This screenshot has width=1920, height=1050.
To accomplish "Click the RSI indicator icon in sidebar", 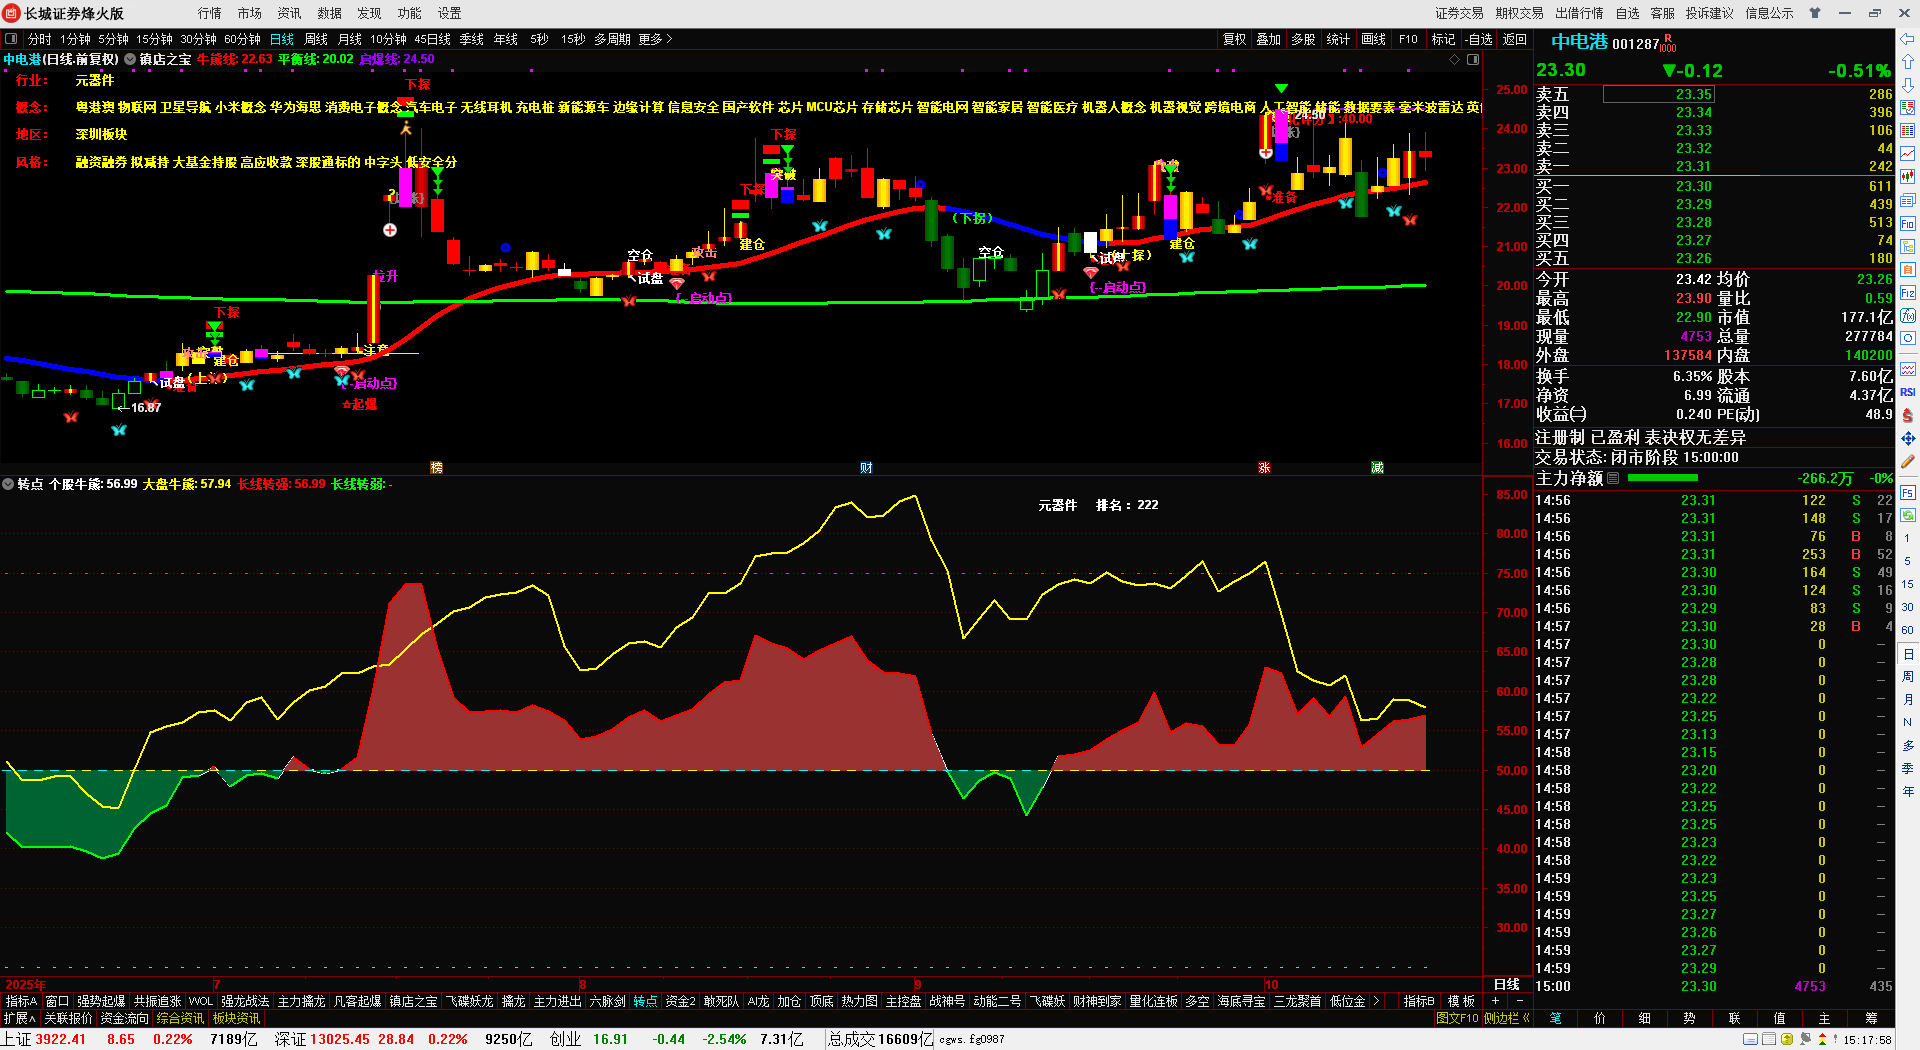I will [1908, 392].
